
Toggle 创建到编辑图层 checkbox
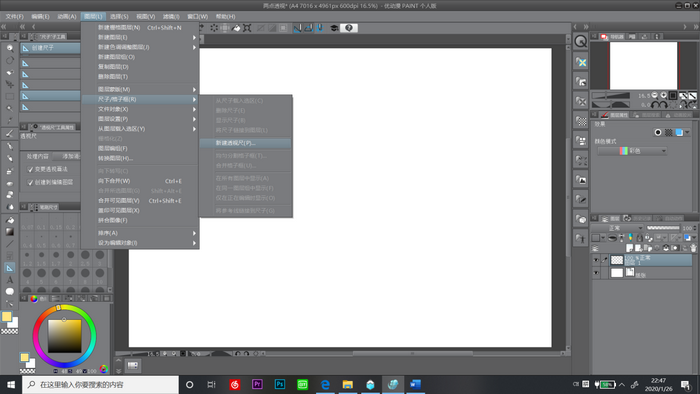point(30,182)
